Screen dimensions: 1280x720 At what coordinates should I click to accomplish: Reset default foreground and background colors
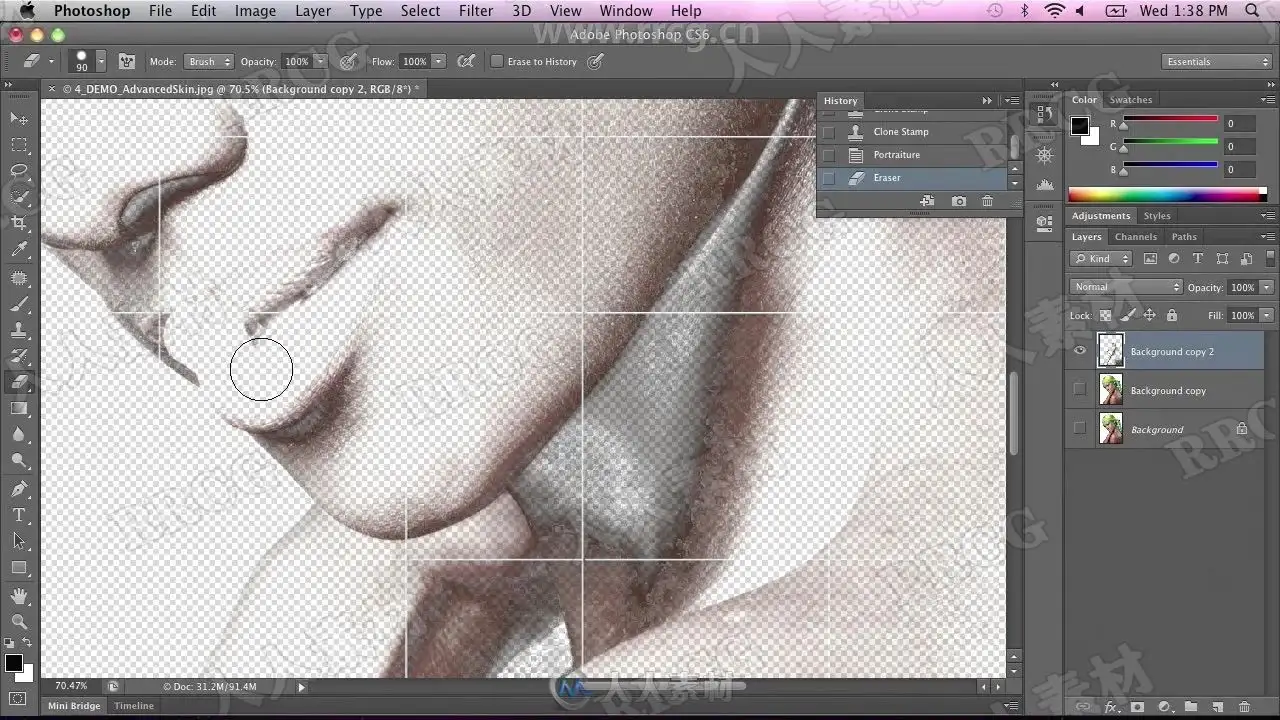coord(11,643)
